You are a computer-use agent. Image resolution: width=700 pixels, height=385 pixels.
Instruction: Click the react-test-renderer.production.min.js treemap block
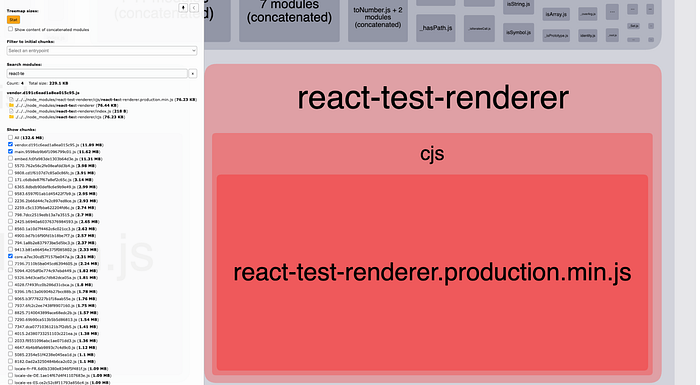coord(432,272)
